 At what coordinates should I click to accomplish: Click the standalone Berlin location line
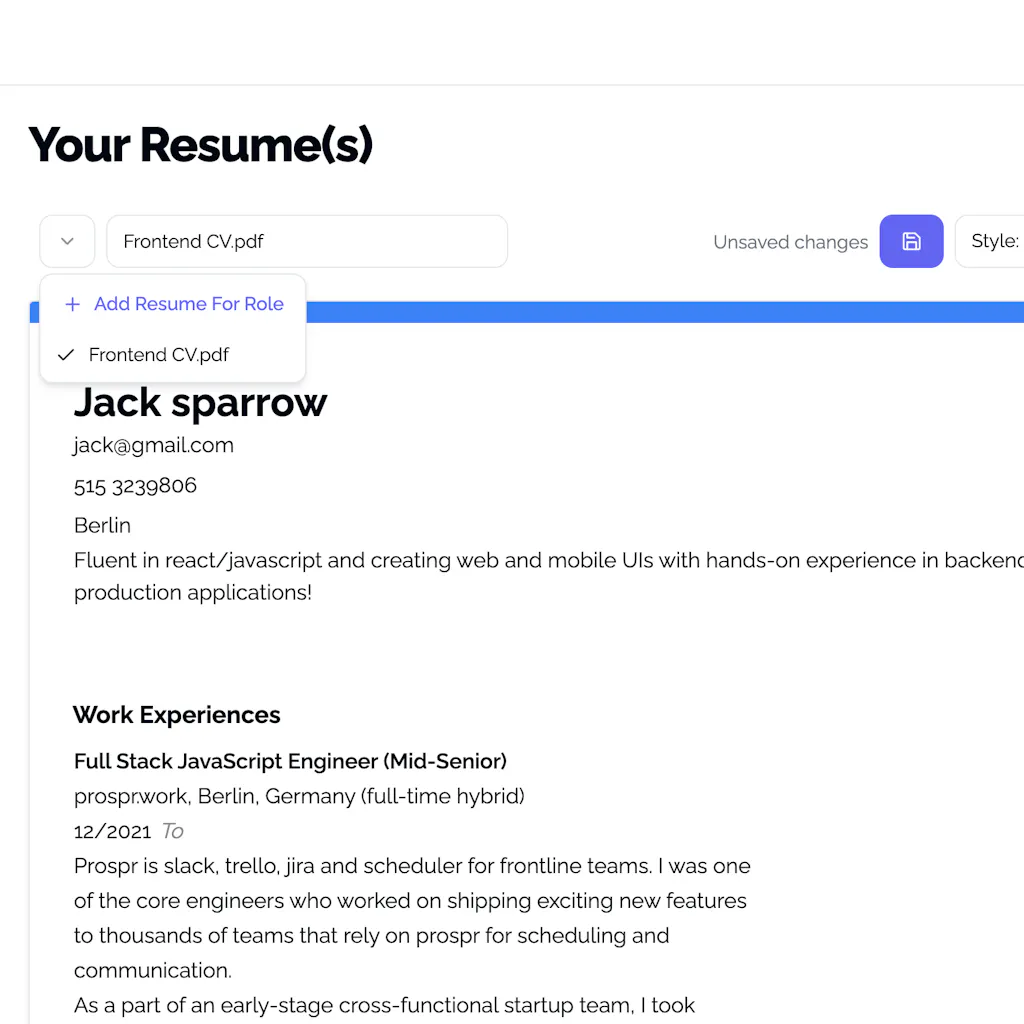tap(102, 525)
